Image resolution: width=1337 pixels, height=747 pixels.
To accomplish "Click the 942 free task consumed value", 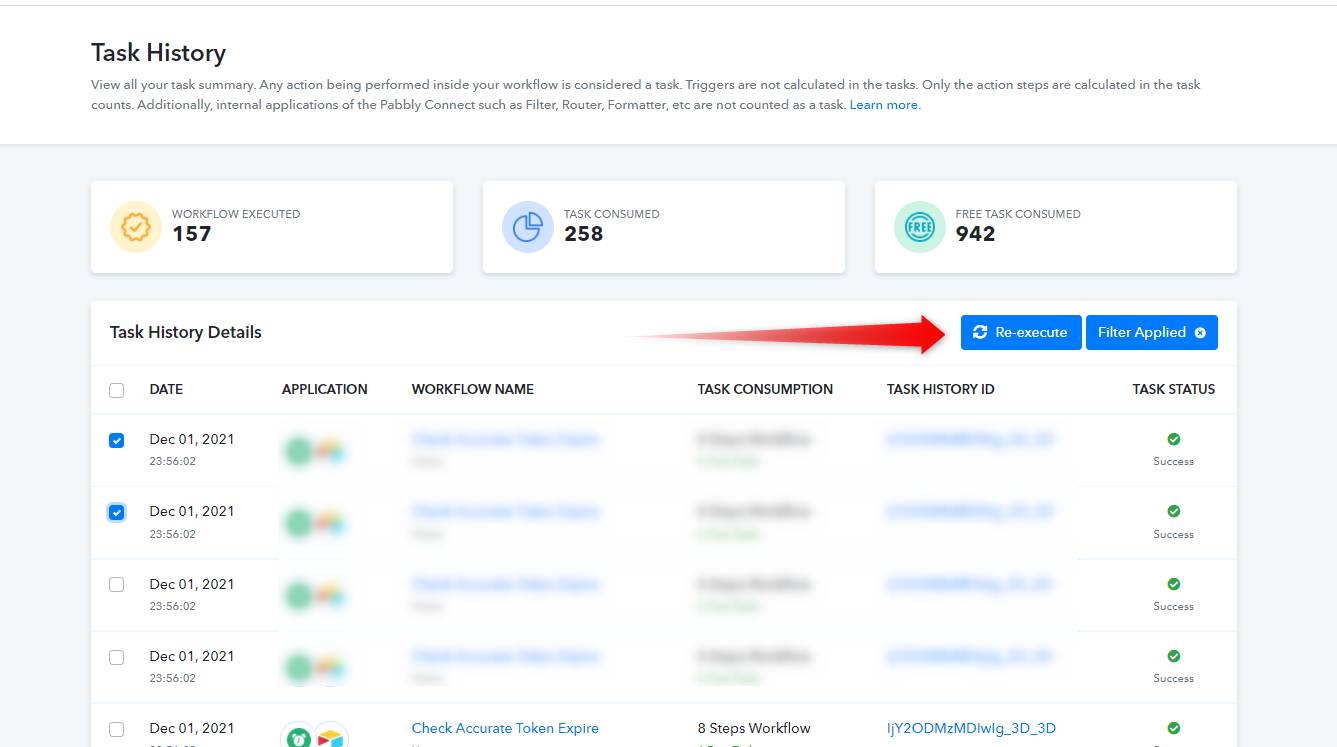I will tap(976, 234).
